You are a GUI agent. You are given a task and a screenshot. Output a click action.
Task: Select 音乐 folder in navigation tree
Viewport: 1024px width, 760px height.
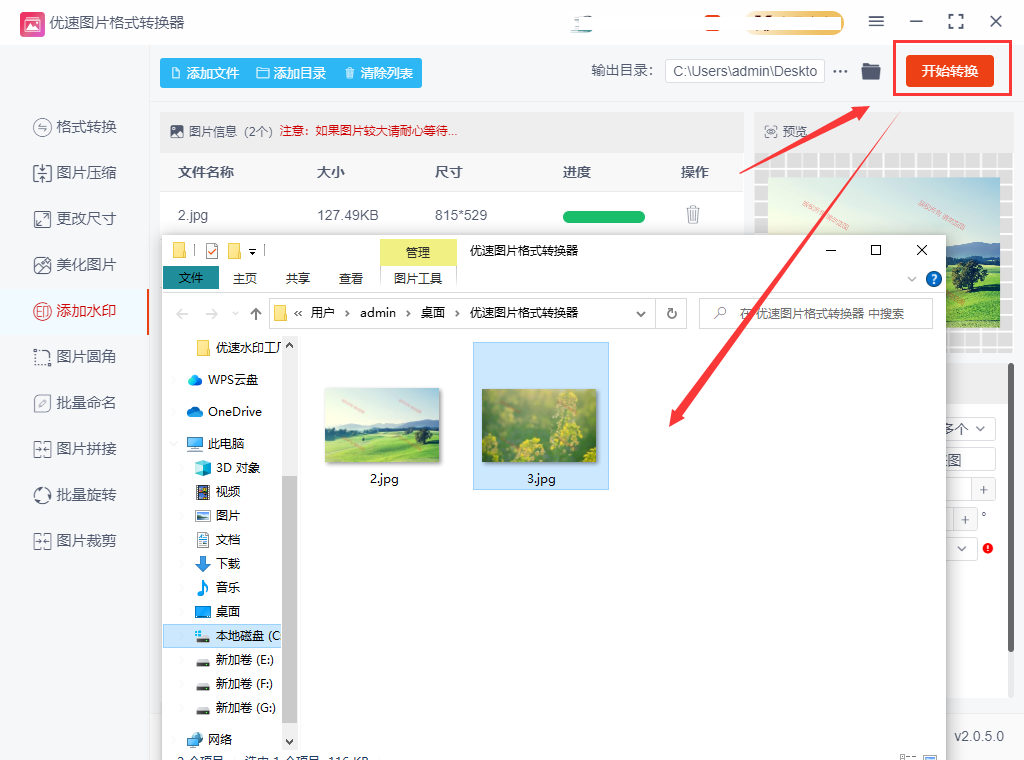[218, 588]
